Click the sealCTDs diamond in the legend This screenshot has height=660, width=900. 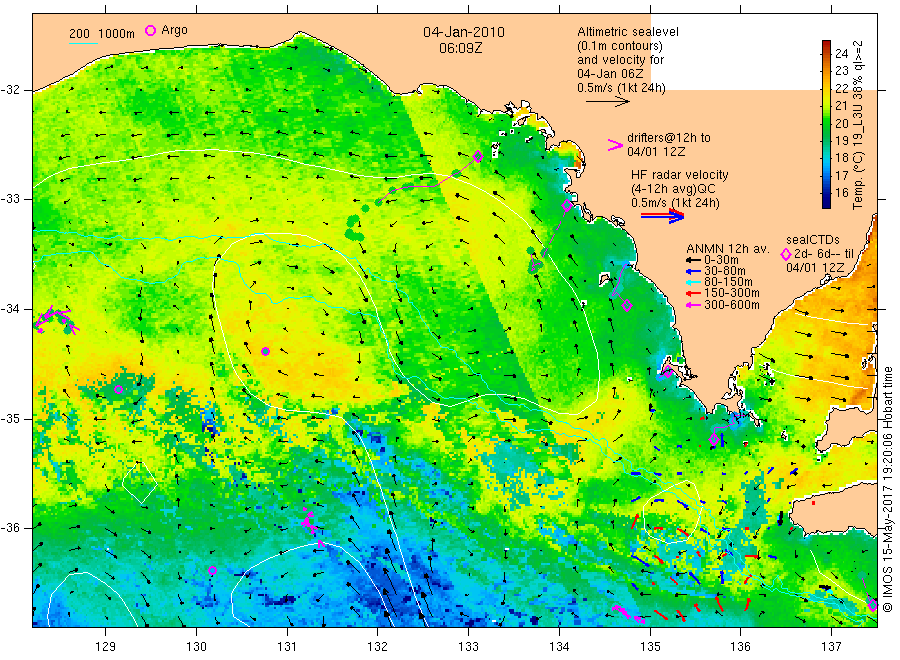[x=786, y=254]
